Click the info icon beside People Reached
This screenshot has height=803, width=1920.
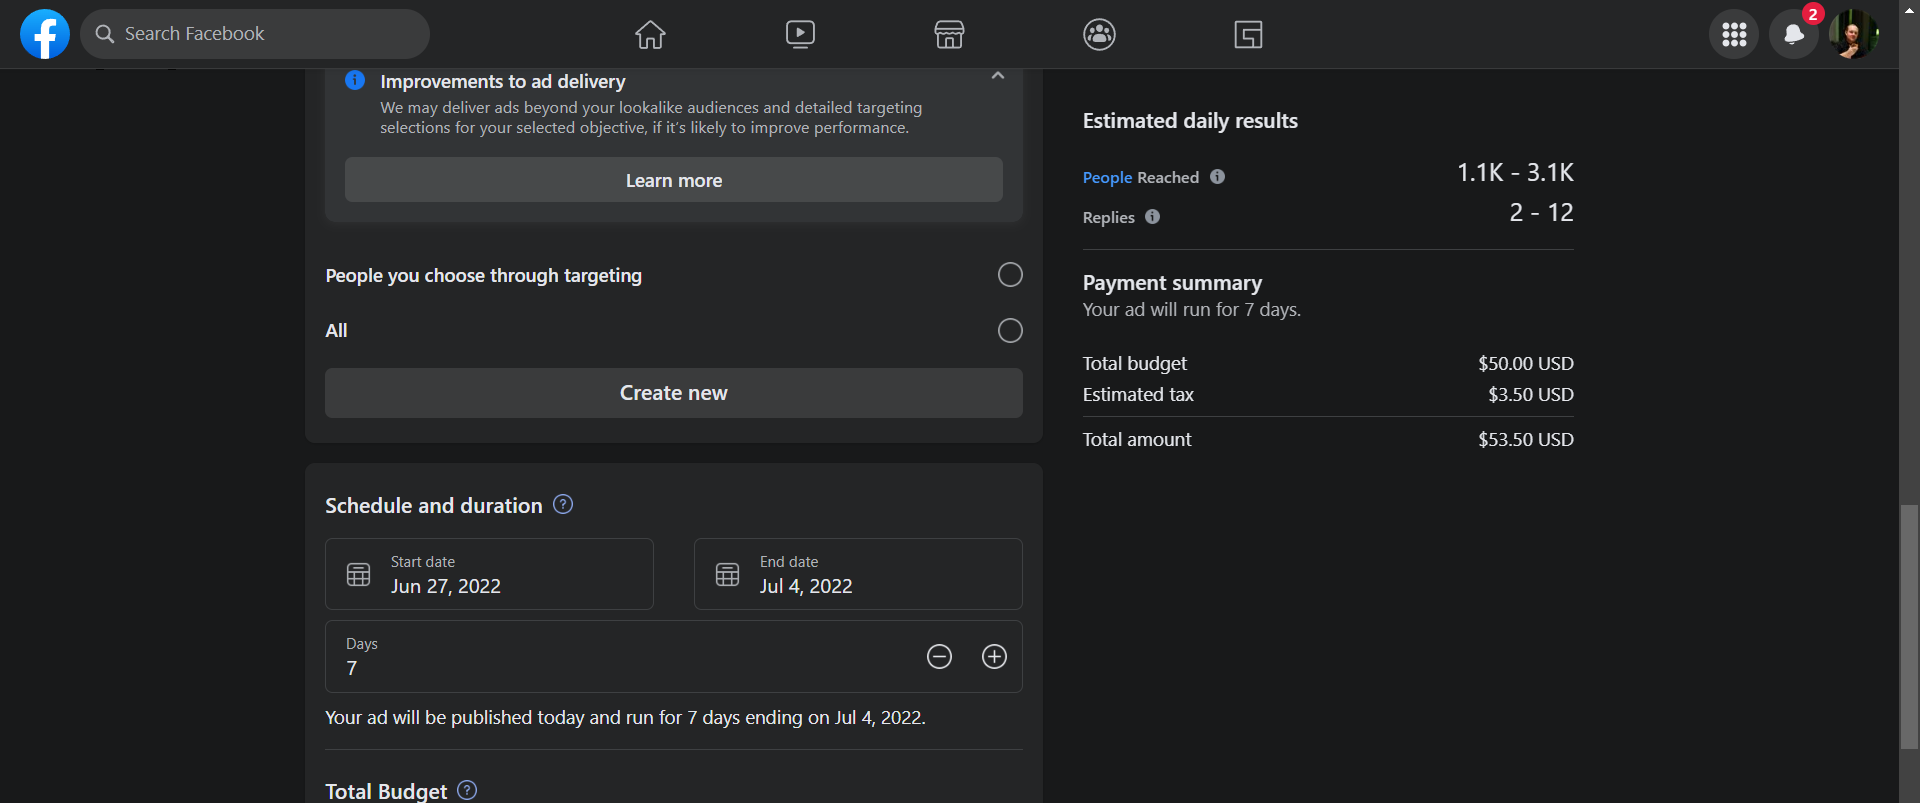[x=1217, y=177]
